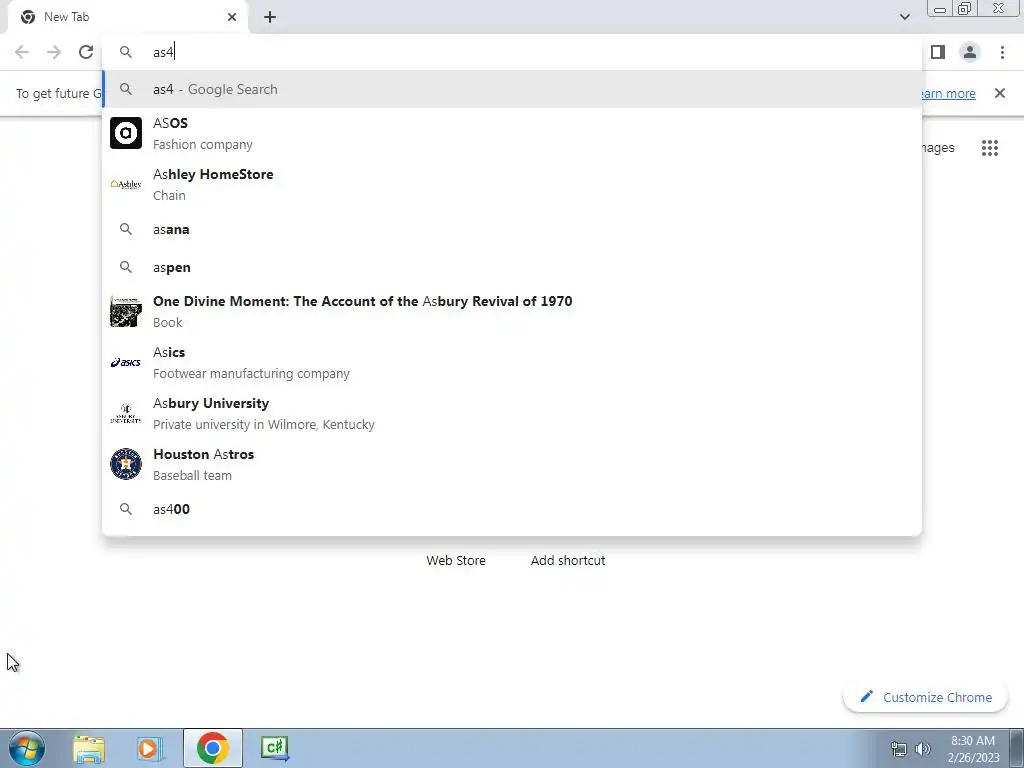Screen dimensions: 1024x768
Task: Click the Houston Astros logo icon
Action: click(125, 464)
